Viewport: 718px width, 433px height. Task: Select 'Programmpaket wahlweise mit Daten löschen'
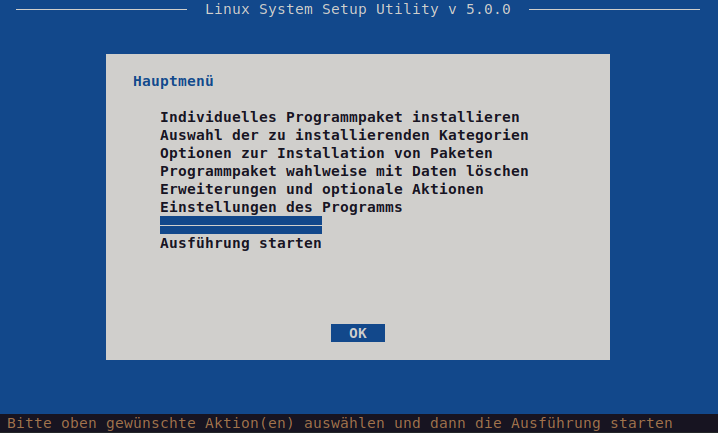tap(344, 171)
